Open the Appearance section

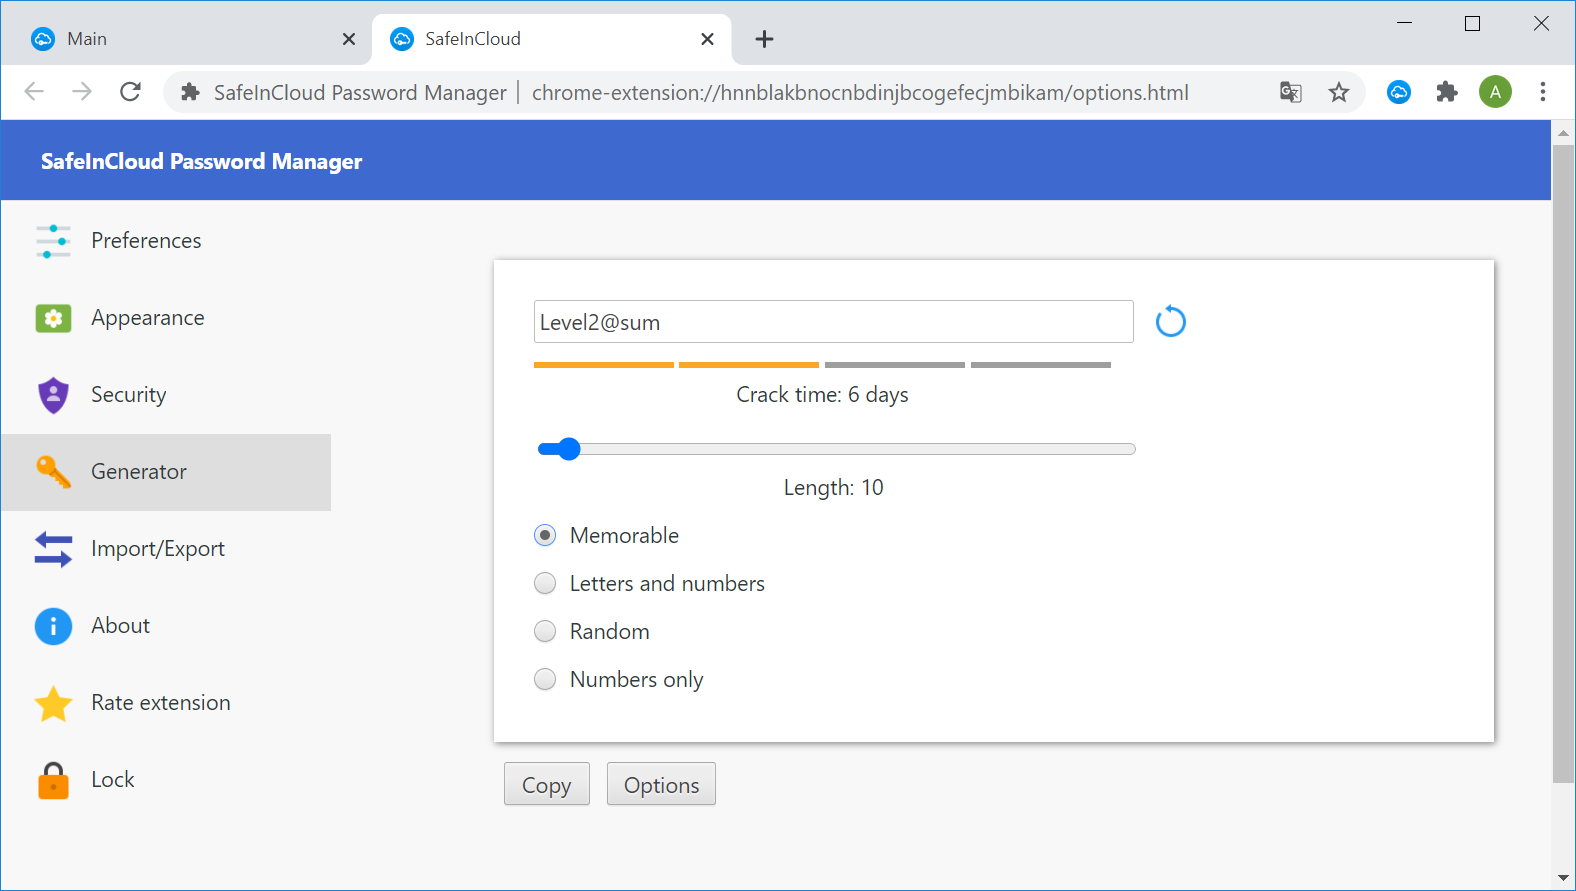coord(166,318)
